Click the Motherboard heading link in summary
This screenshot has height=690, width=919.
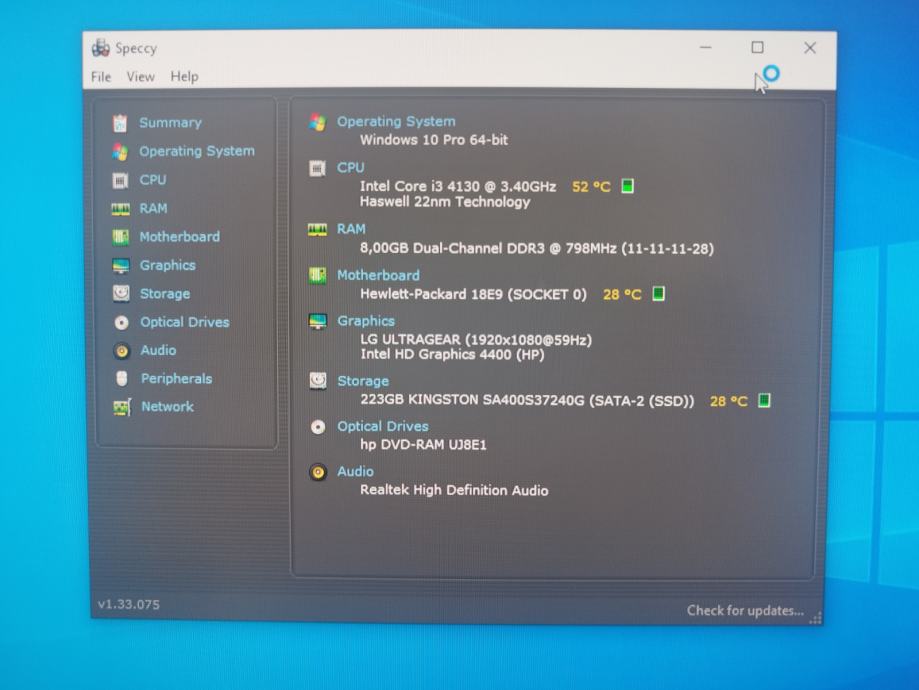click(378, 275)
